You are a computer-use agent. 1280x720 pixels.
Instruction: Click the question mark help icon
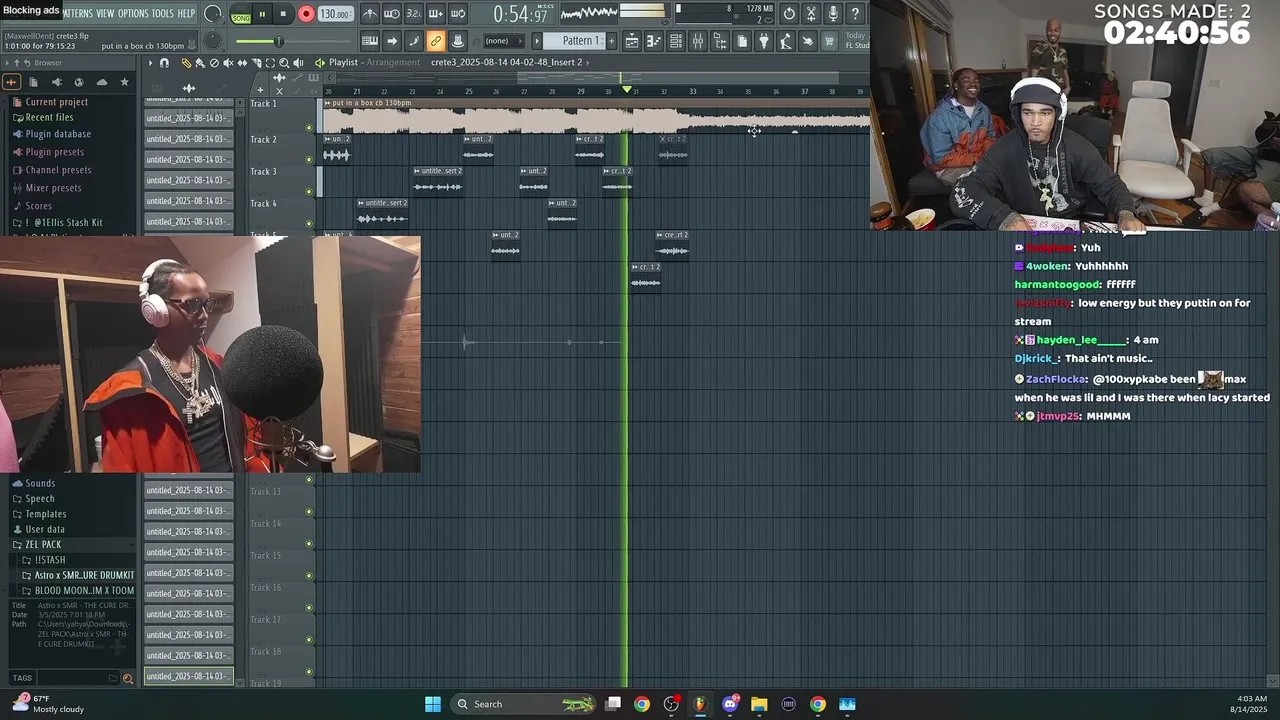pos(855,14)
